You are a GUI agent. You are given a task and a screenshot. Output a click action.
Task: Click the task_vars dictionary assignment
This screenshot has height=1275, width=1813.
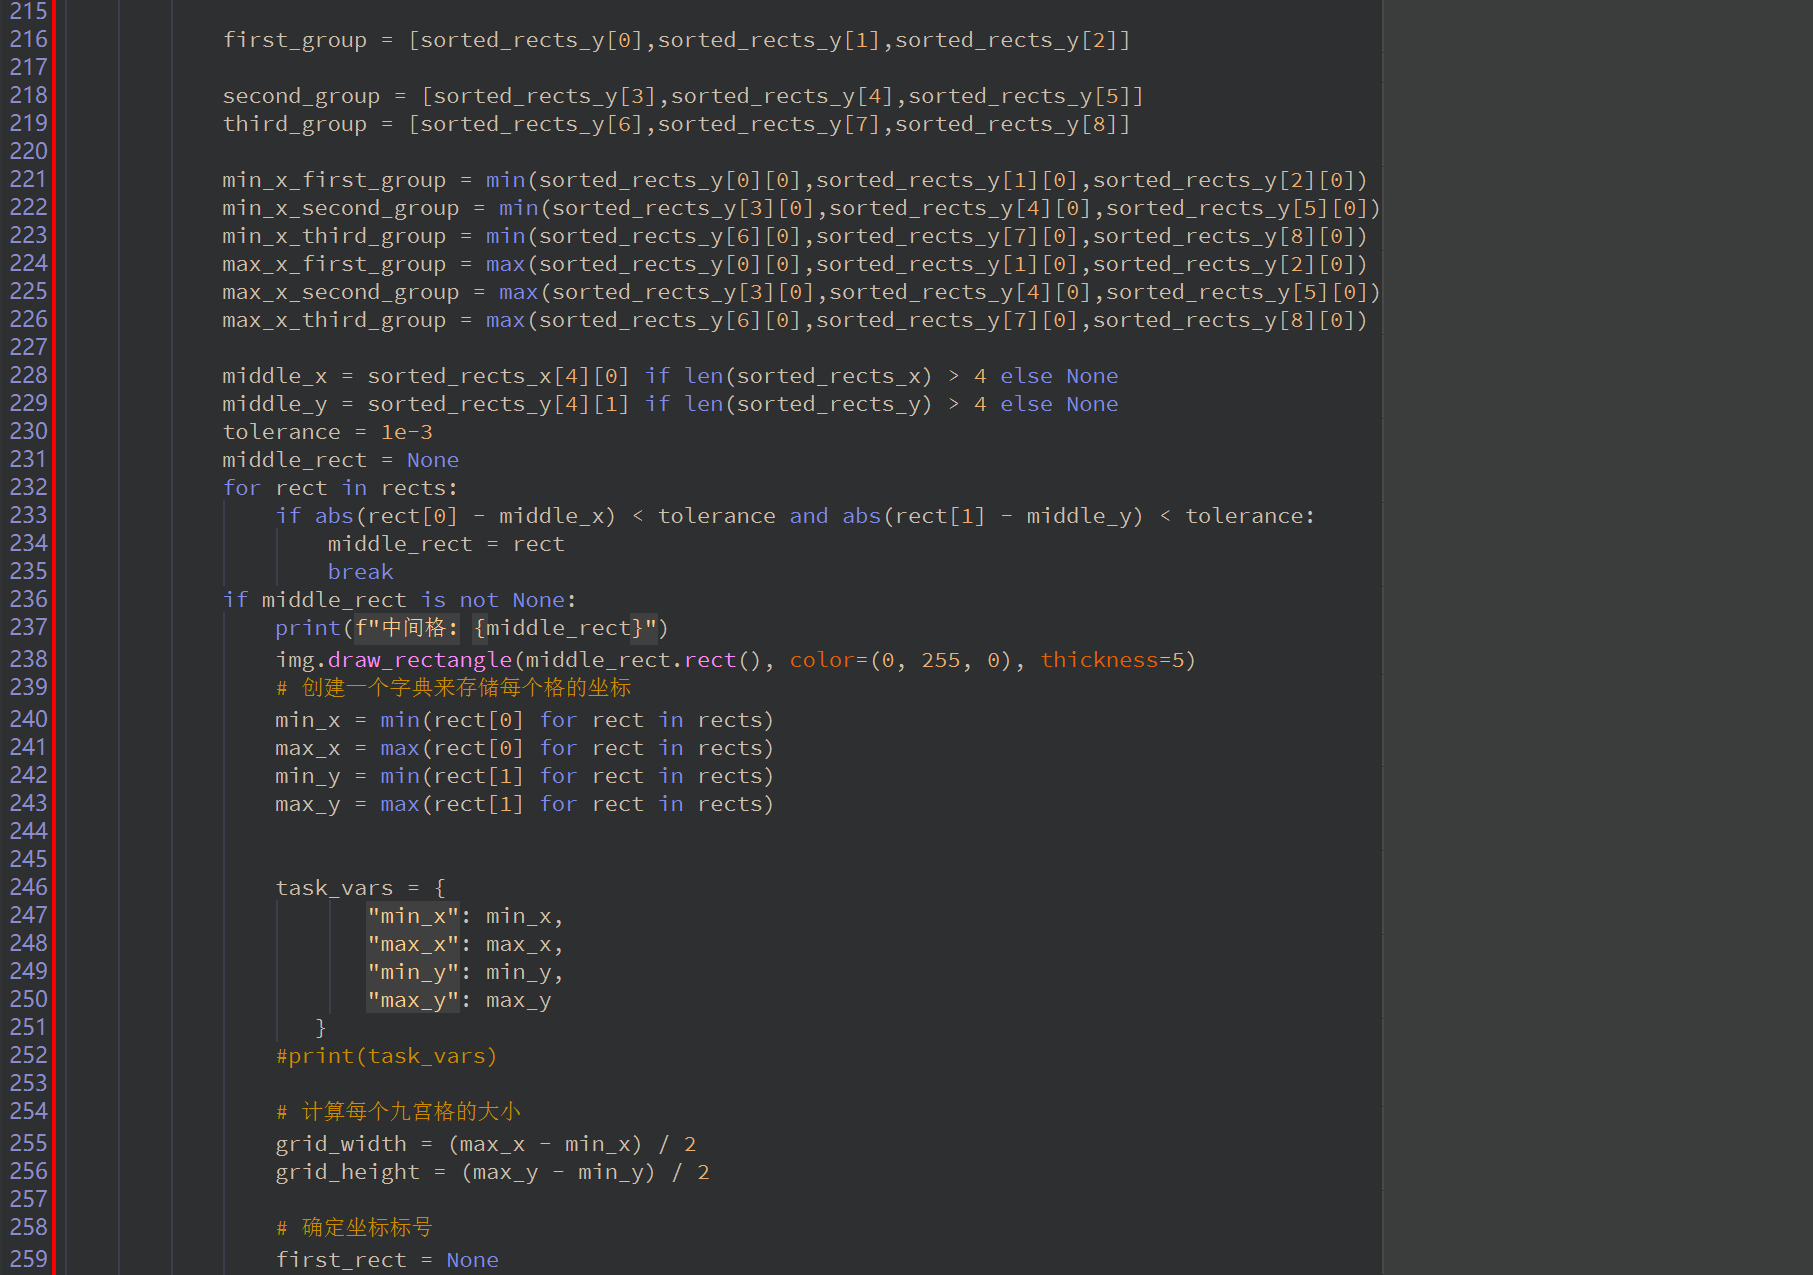[334, 888]
